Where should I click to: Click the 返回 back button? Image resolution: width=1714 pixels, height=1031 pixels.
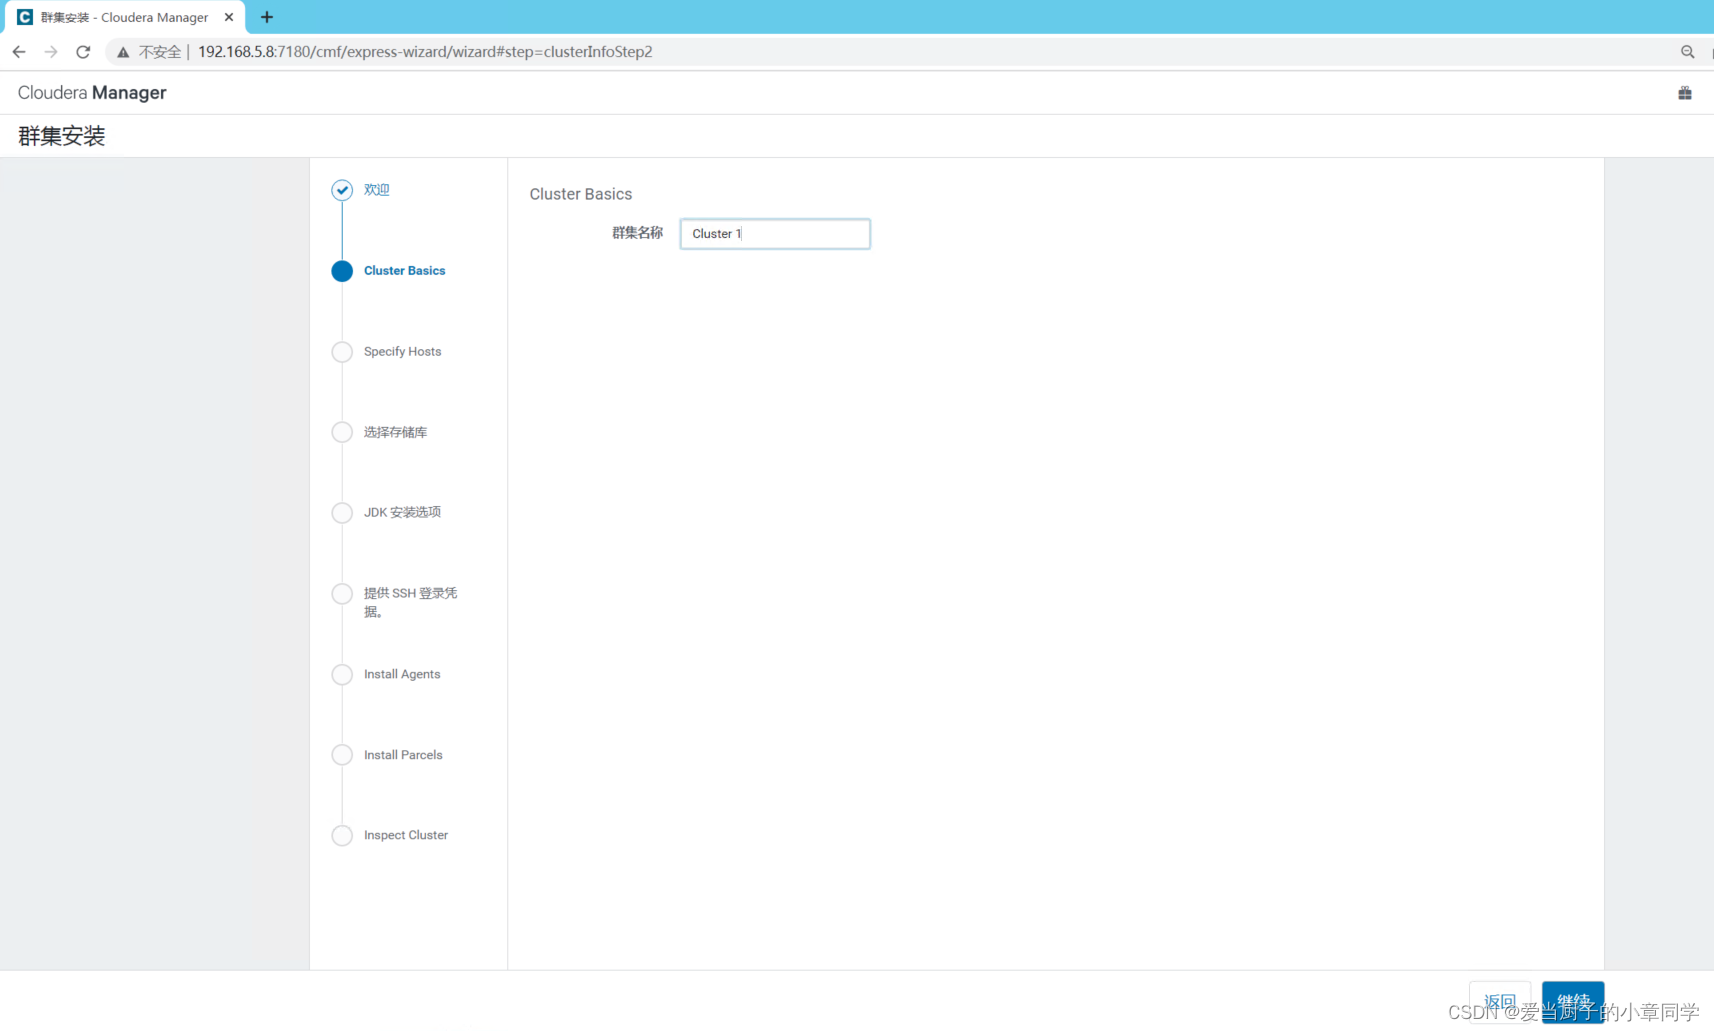tap(1500, 1002)
